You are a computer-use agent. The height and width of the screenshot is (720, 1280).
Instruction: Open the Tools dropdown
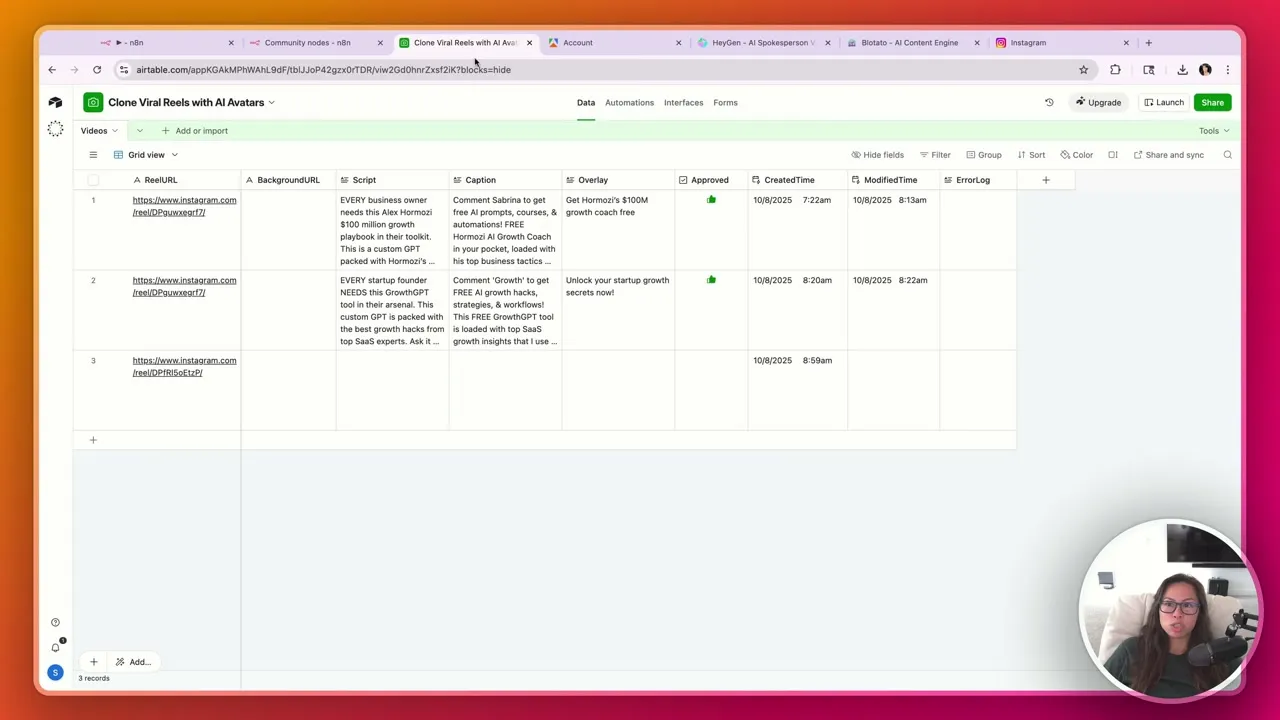pos(1214,131)
